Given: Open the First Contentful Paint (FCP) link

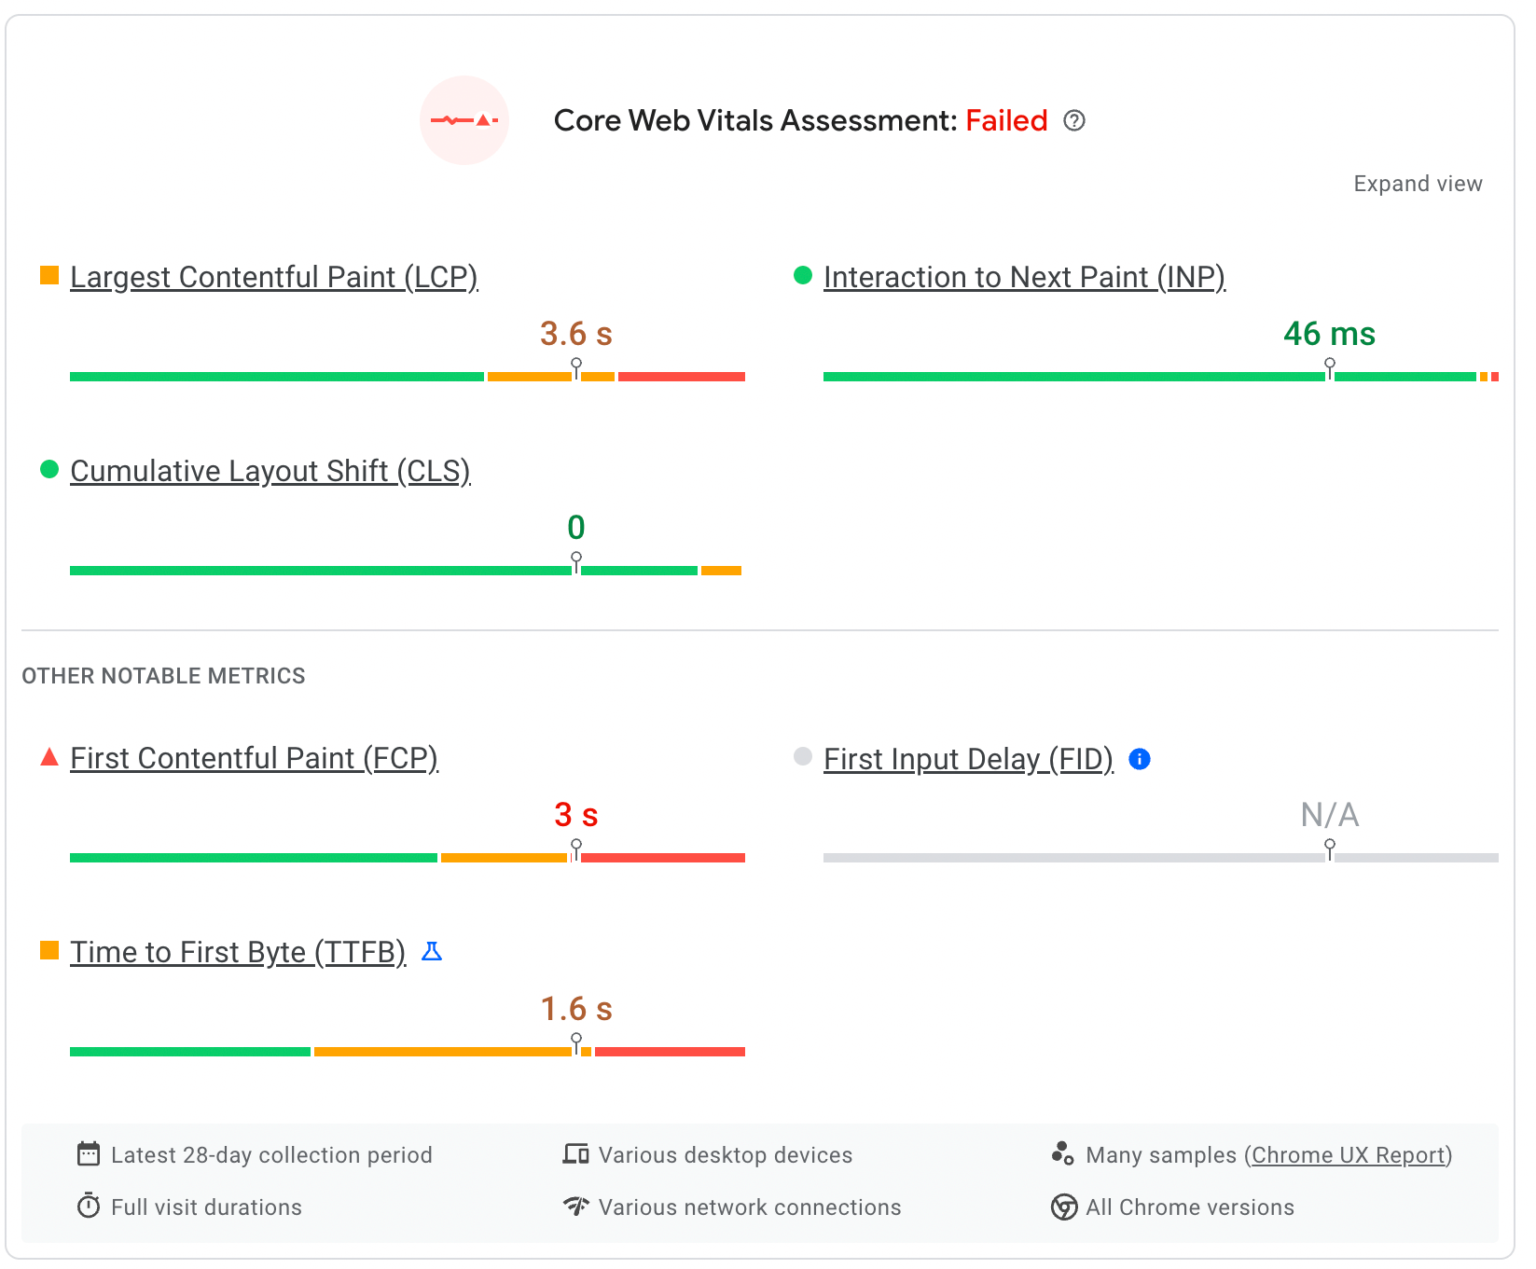Looking at the screenshot, I should pos(254,758).
